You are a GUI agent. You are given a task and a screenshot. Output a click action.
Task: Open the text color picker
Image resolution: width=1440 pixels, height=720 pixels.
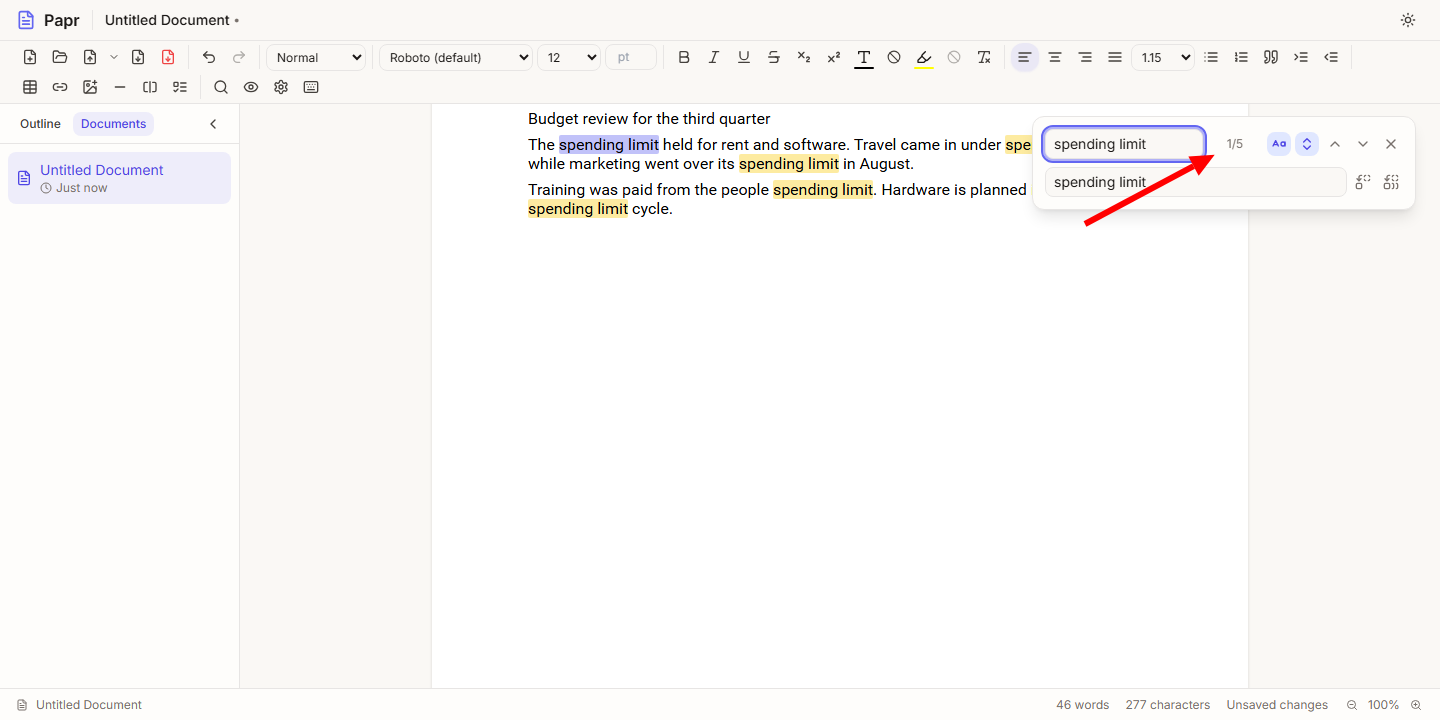tap(864, 57)
